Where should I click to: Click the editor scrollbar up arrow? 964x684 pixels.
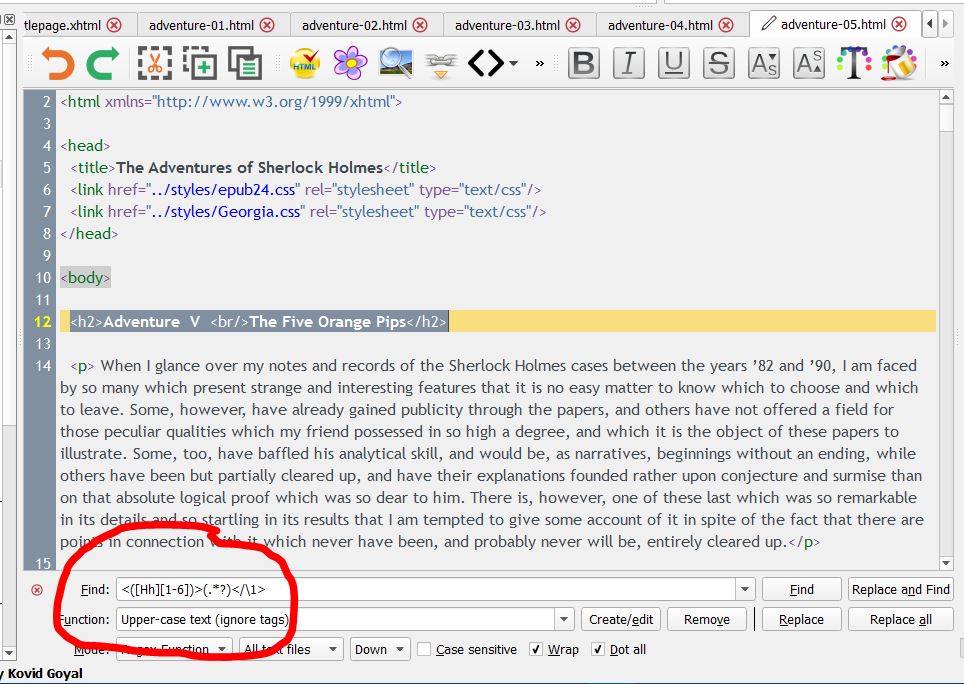[946, 97]
